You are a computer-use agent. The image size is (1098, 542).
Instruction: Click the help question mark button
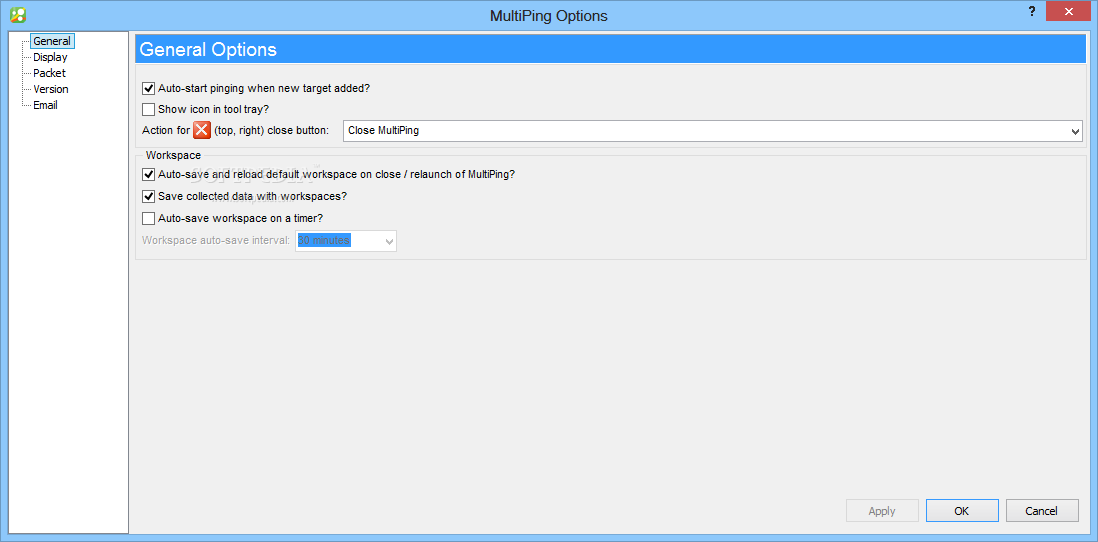pyautogui.click(x=1031, y=11)
